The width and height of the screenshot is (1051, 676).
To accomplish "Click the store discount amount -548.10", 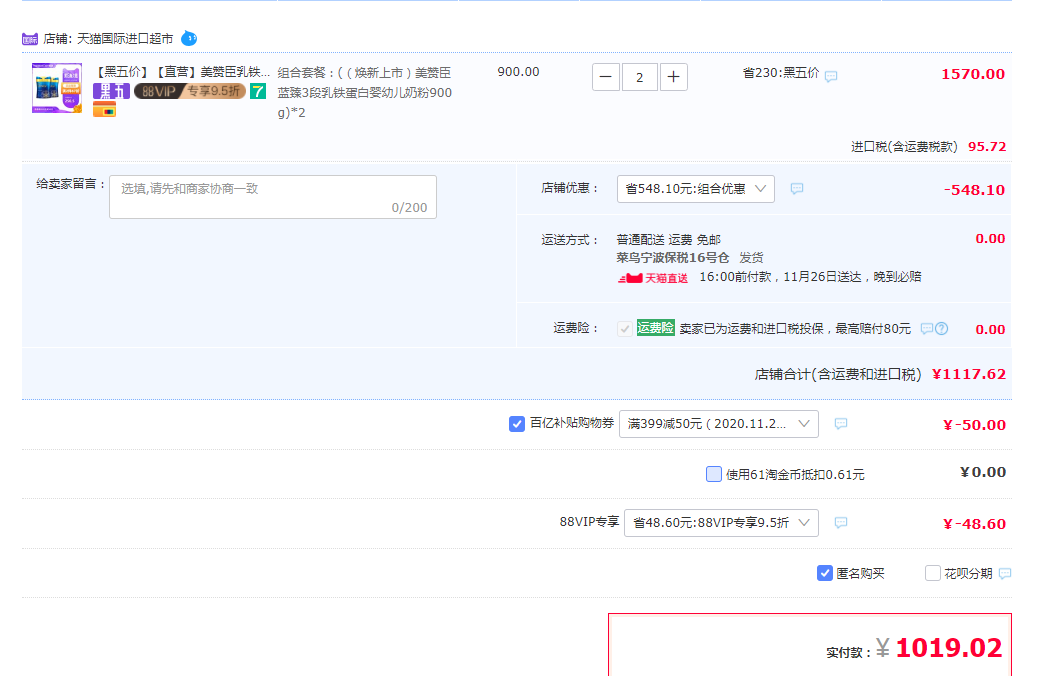I will pyautogui.click(x=974, y=190).
